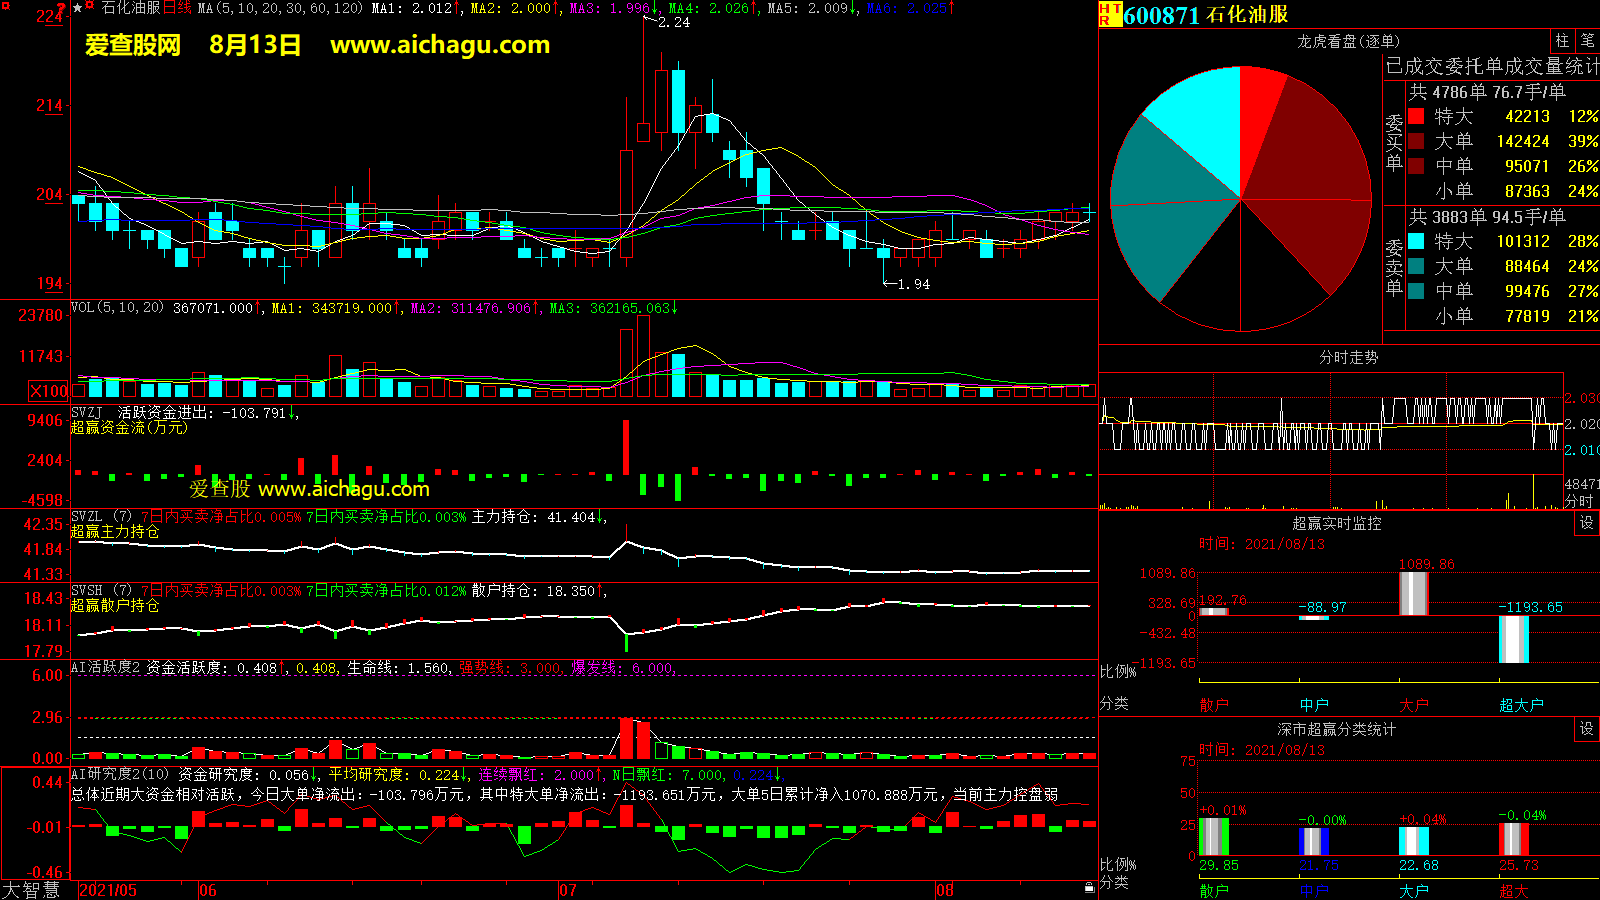Click the red question mark icon at top left
Image resolution: width=1600 pixels, height=900 pixels.
pos(62,8)
